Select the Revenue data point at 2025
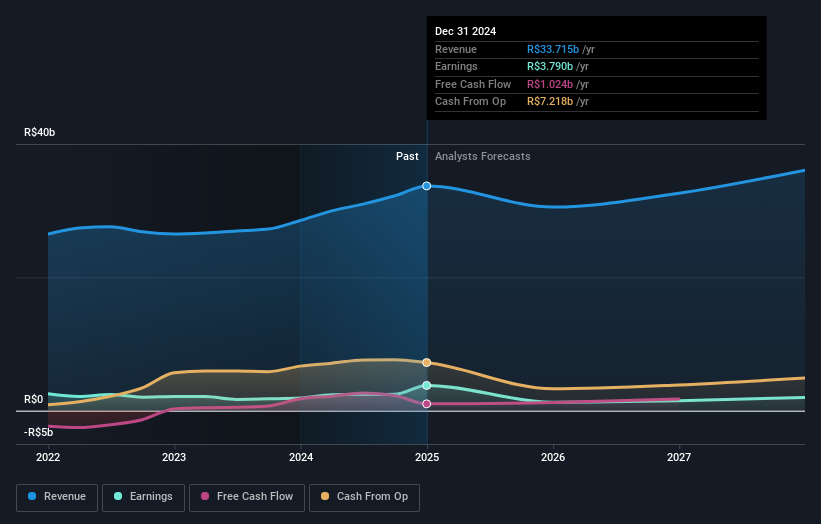Screen dimensions: 821x524 (427, 186)
